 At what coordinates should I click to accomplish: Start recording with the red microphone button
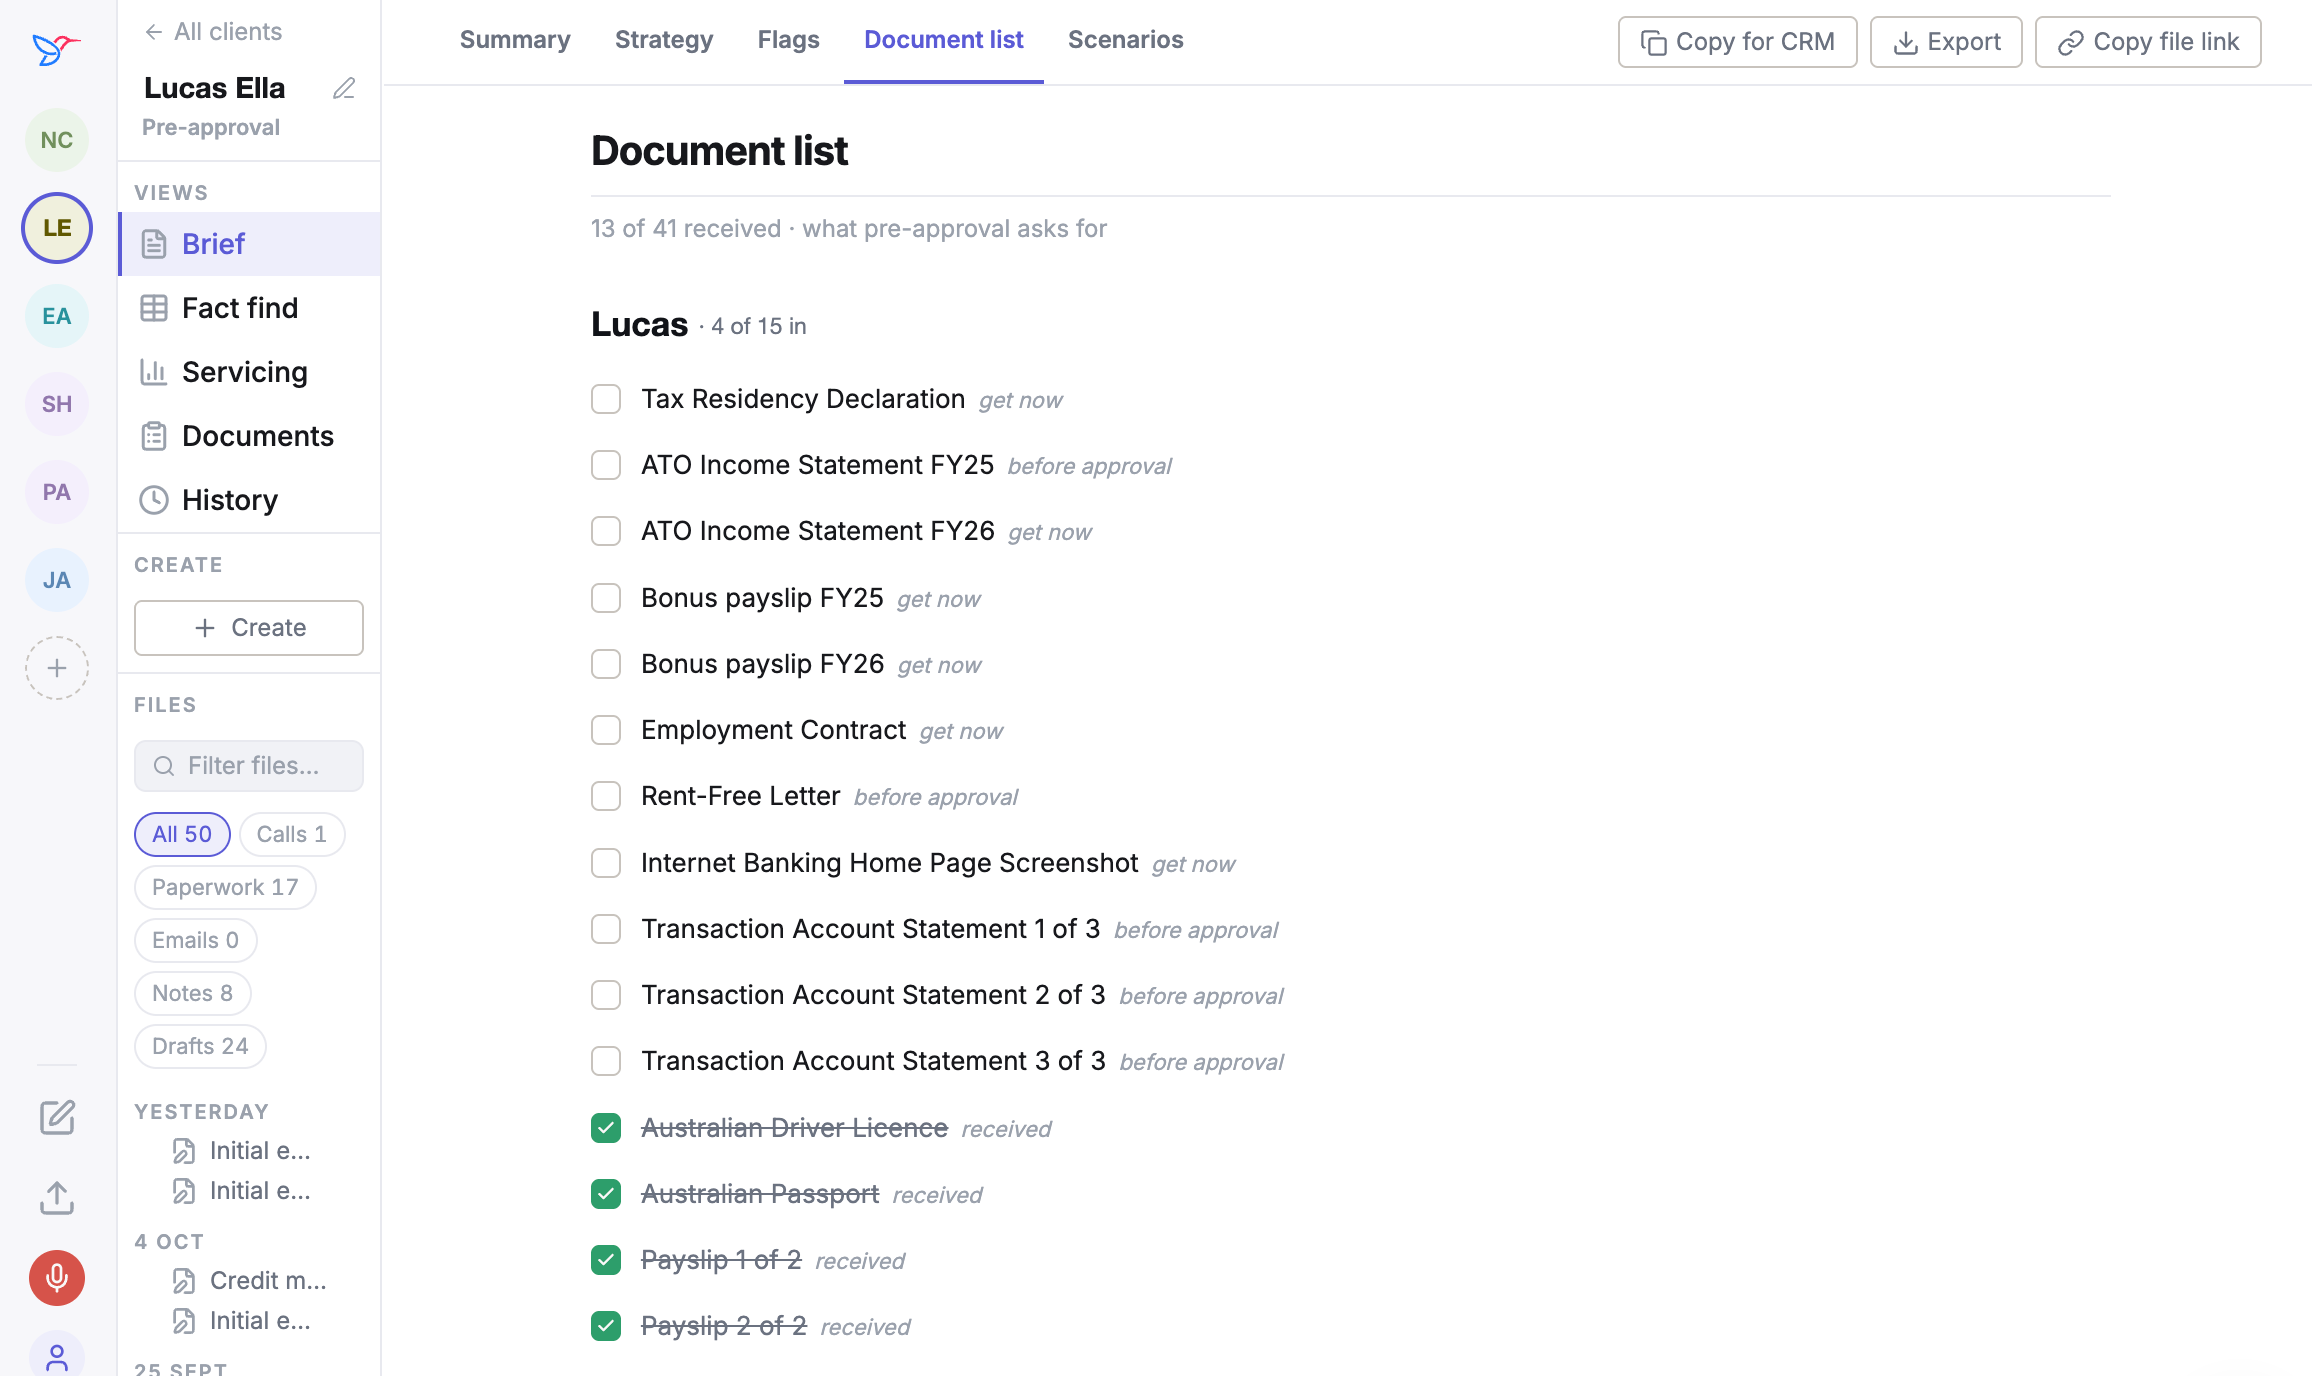point(57,1278)
